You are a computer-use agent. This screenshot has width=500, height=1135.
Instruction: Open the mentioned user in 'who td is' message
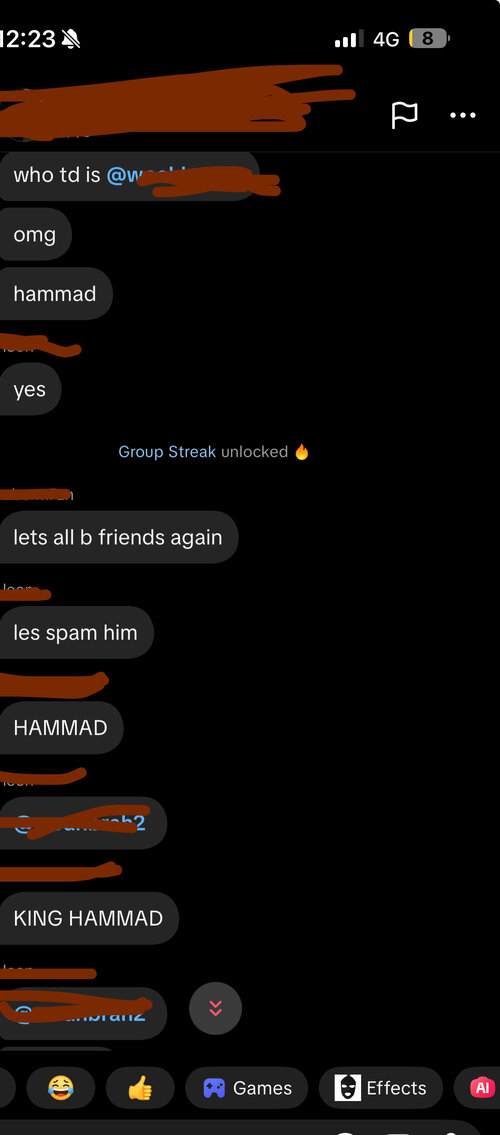click(x=192, y=174)
